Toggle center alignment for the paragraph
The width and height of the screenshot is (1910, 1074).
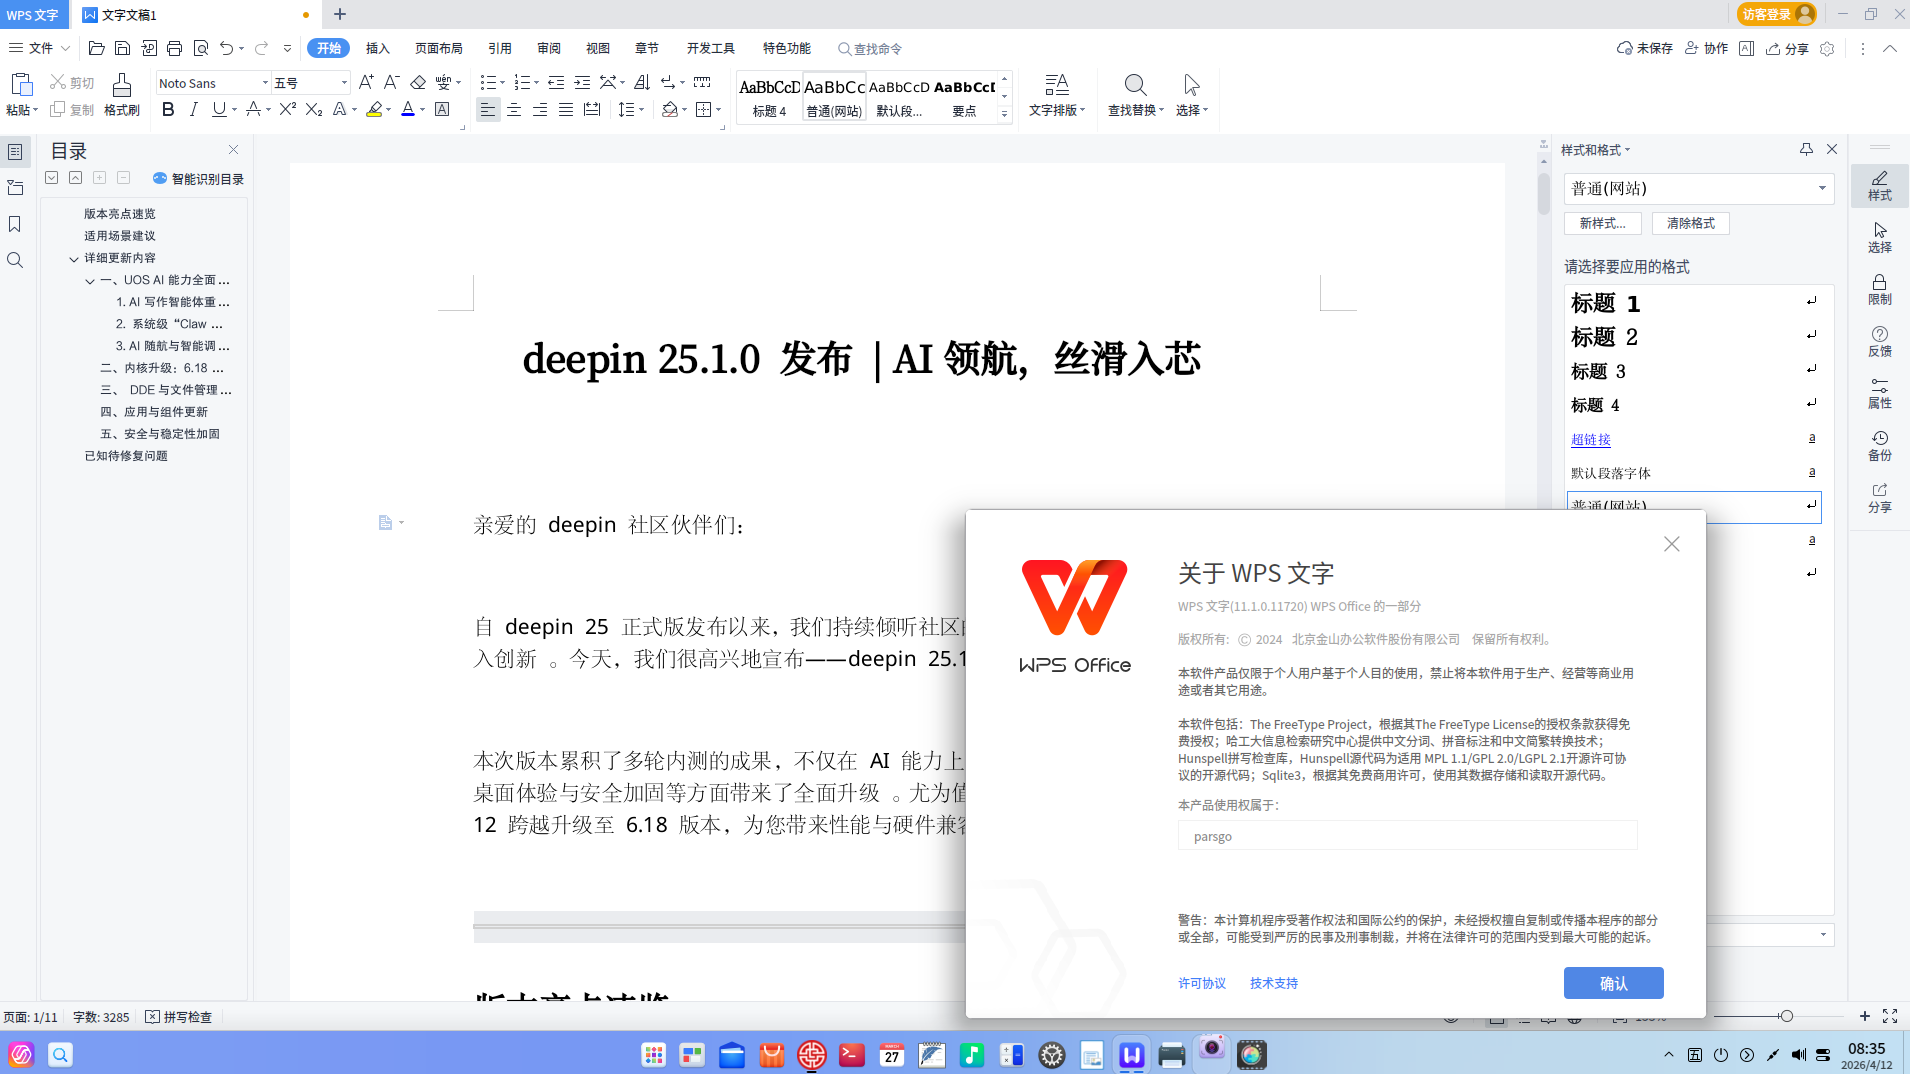coord(514,110)
